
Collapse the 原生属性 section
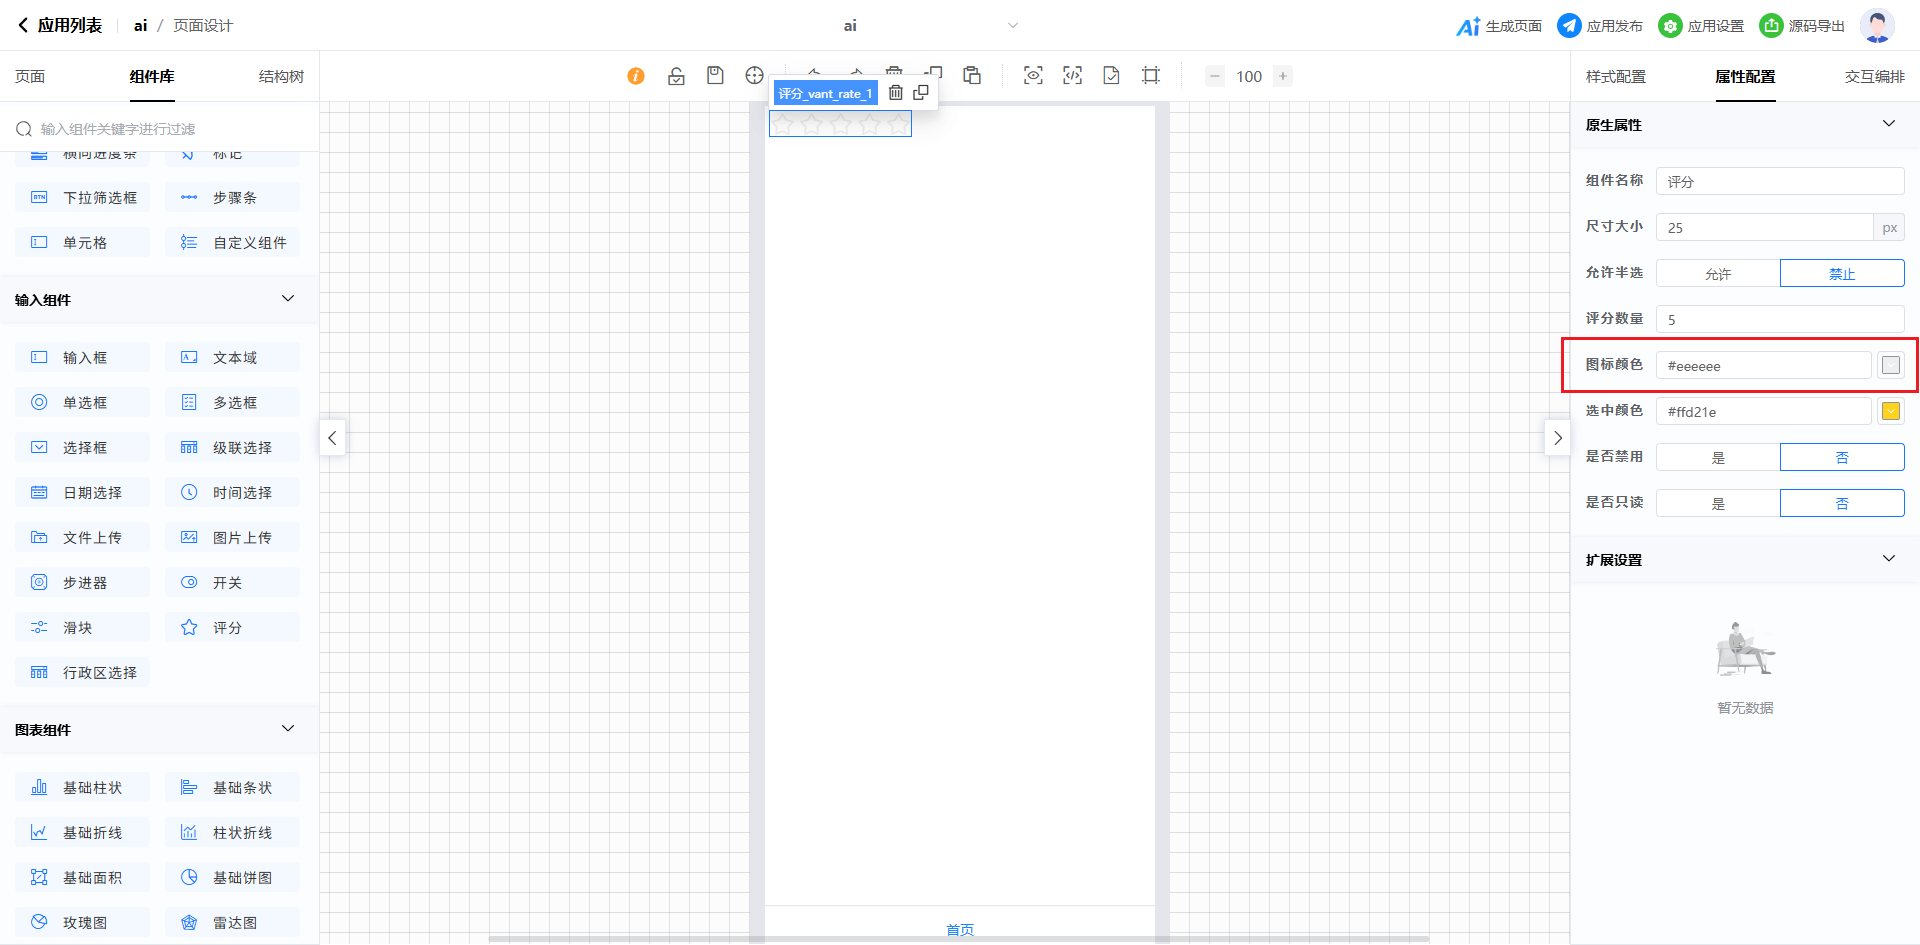[1888, 124]
